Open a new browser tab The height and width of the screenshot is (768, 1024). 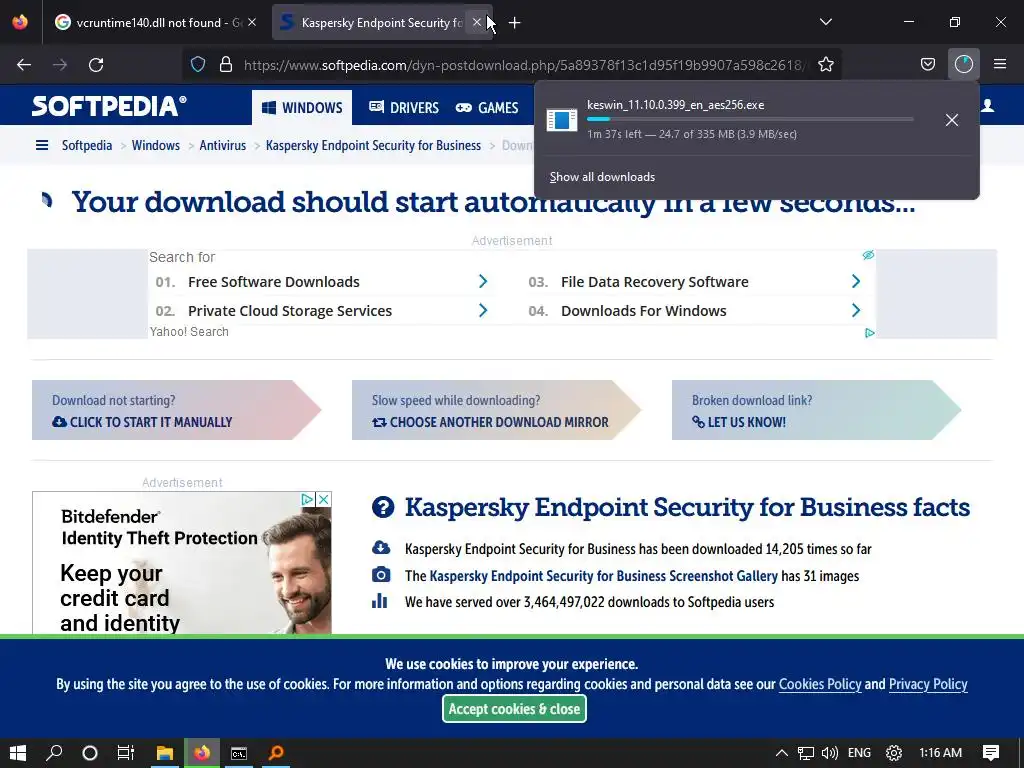(x=515, y=23)
